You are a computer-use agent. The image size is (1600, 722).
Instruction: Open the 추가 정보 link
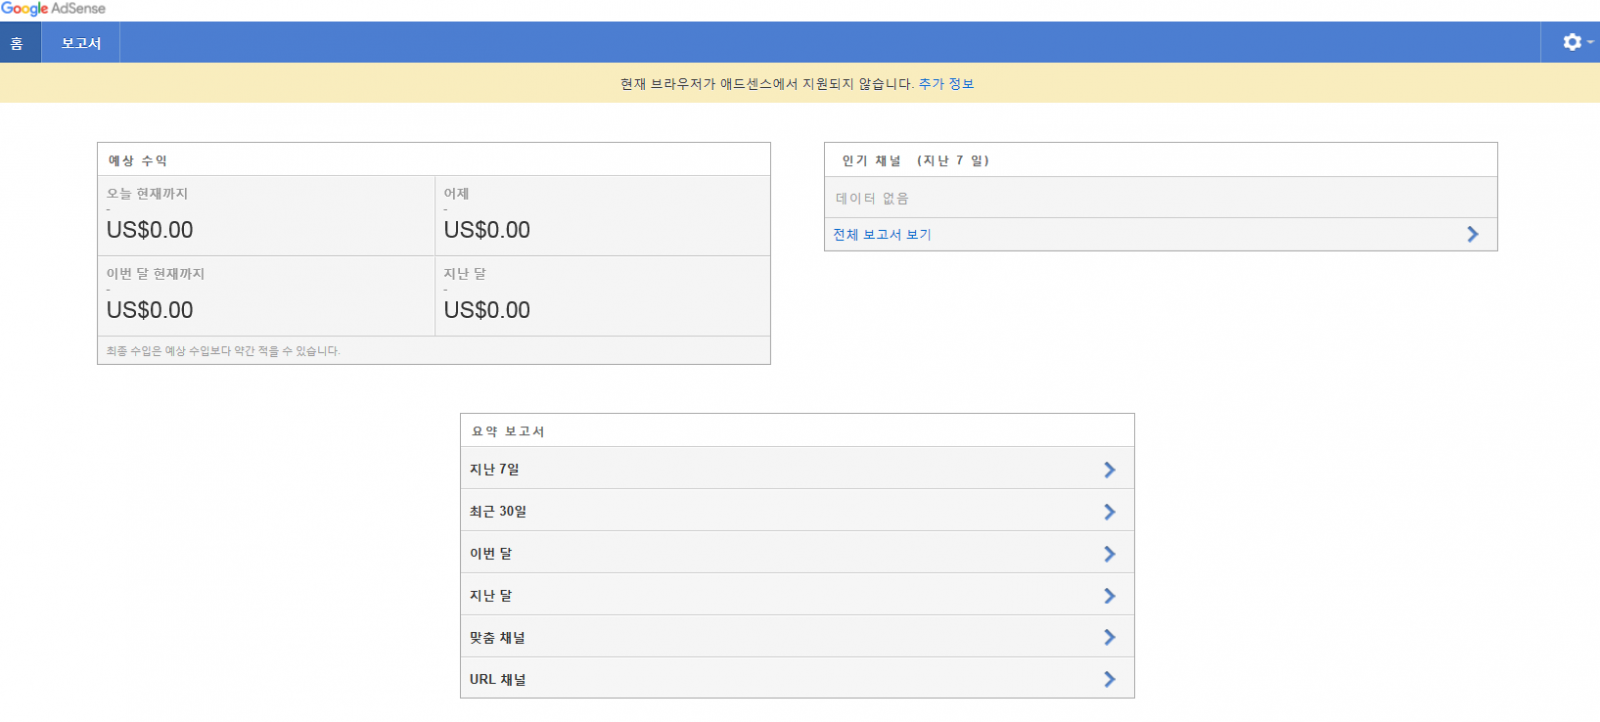(x=946, y=84)
